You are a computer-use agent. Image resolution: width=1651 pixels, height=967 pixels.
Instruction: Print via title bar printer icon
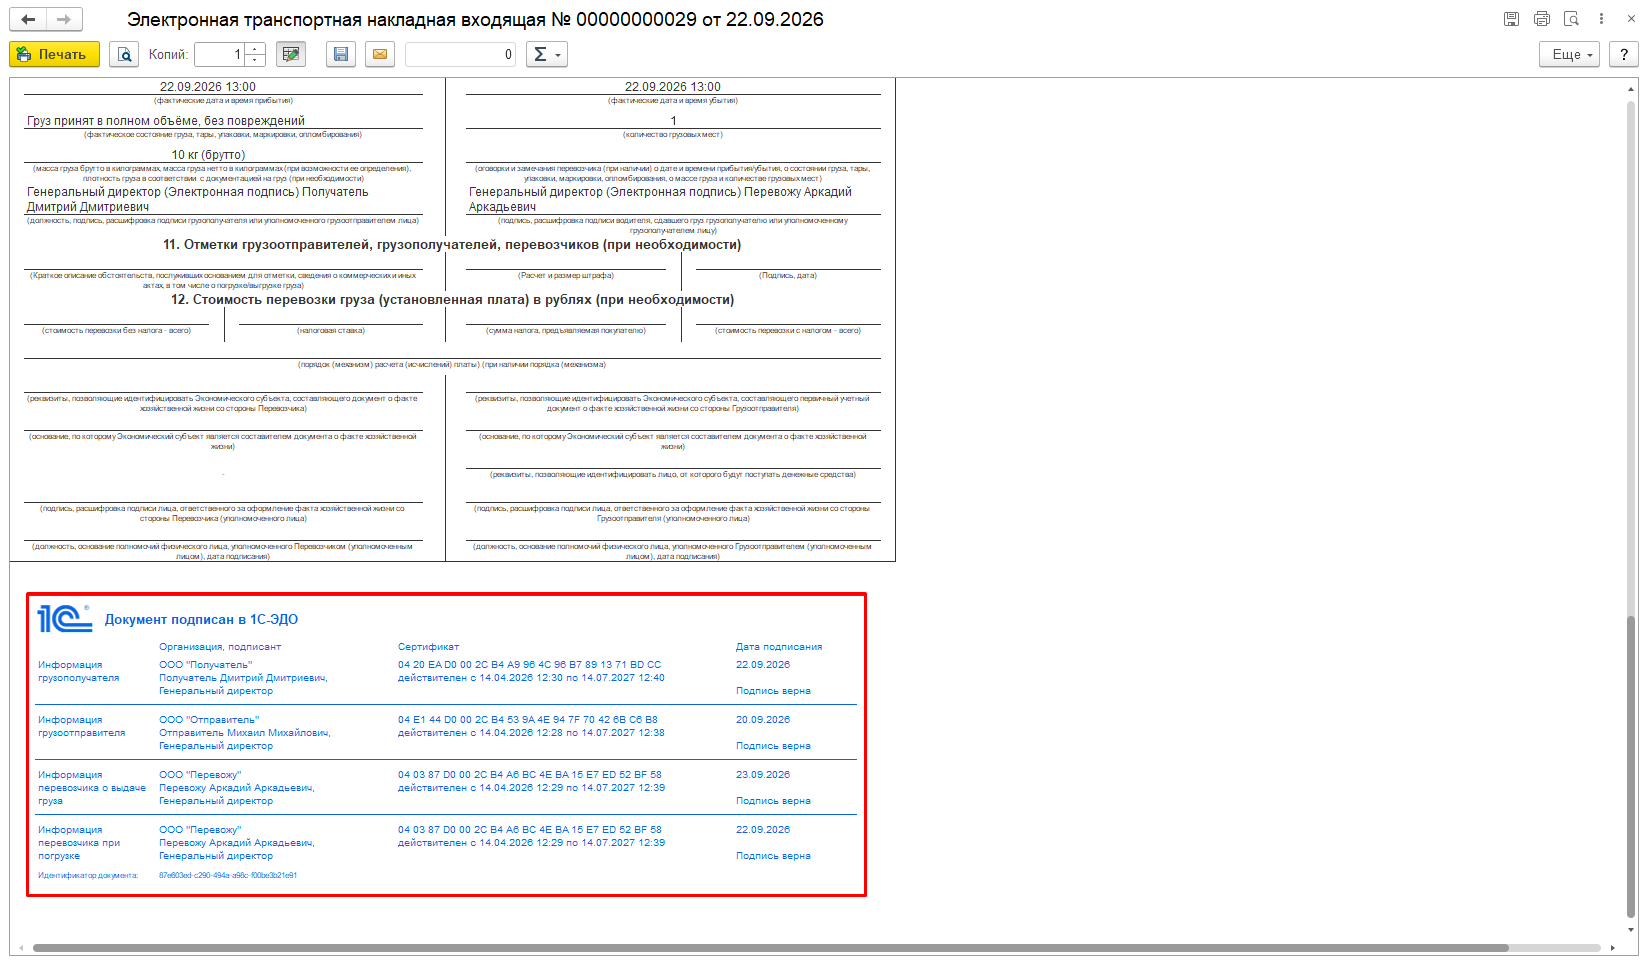click(x=1541, y=19)
